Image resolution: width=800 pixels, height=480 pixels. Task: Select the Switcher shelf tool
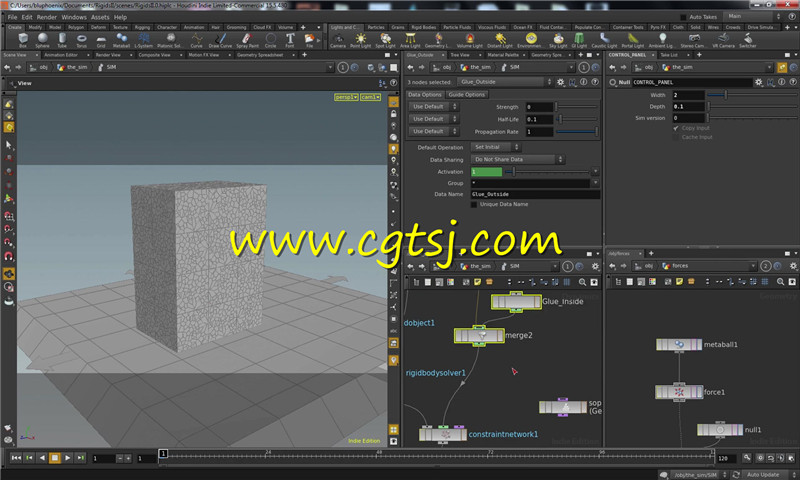pyautogui.click(x=747, y=40)
